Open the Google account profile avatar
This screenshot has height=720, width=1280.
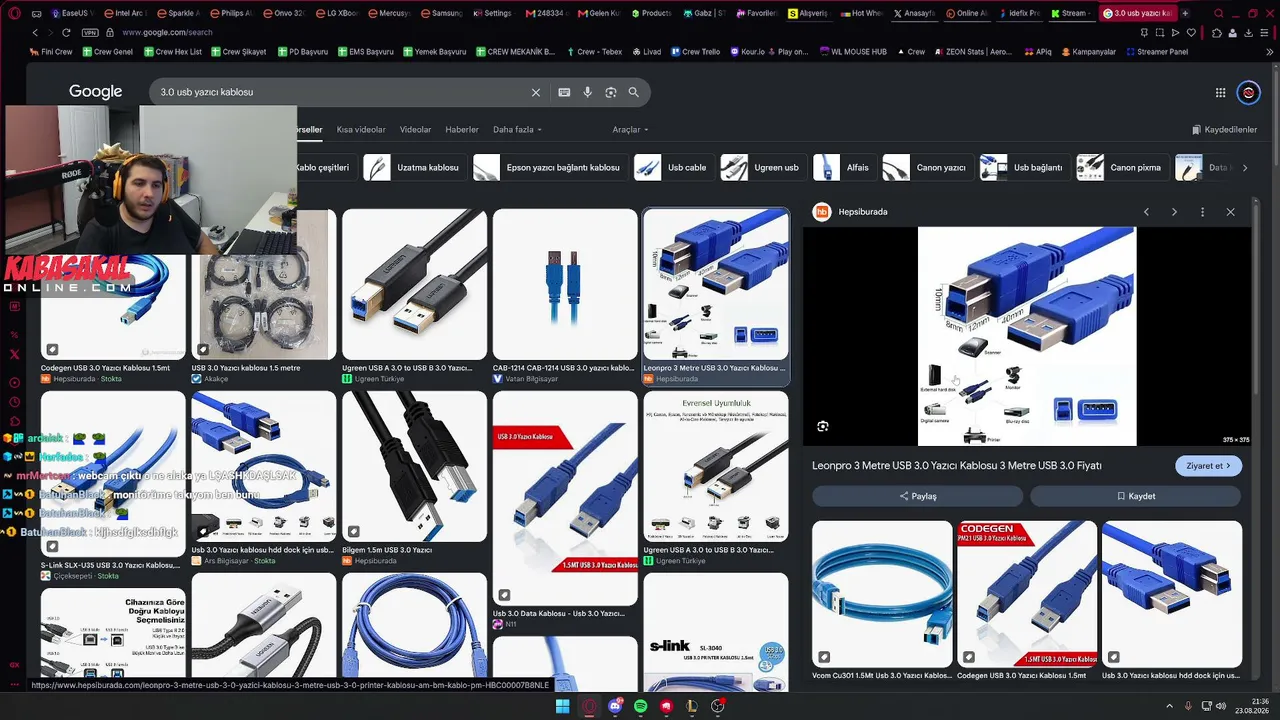[1249, 92]
